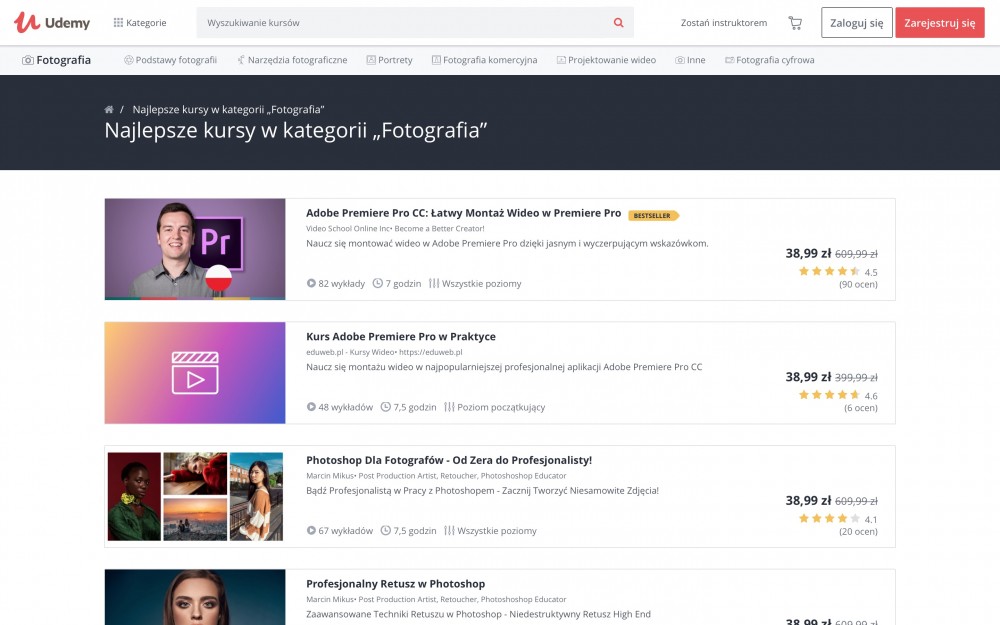Viewport: 1000px width, 625px height.
Task: Open the Podstawy fotografii subcategory
Action: click(170, 60)
